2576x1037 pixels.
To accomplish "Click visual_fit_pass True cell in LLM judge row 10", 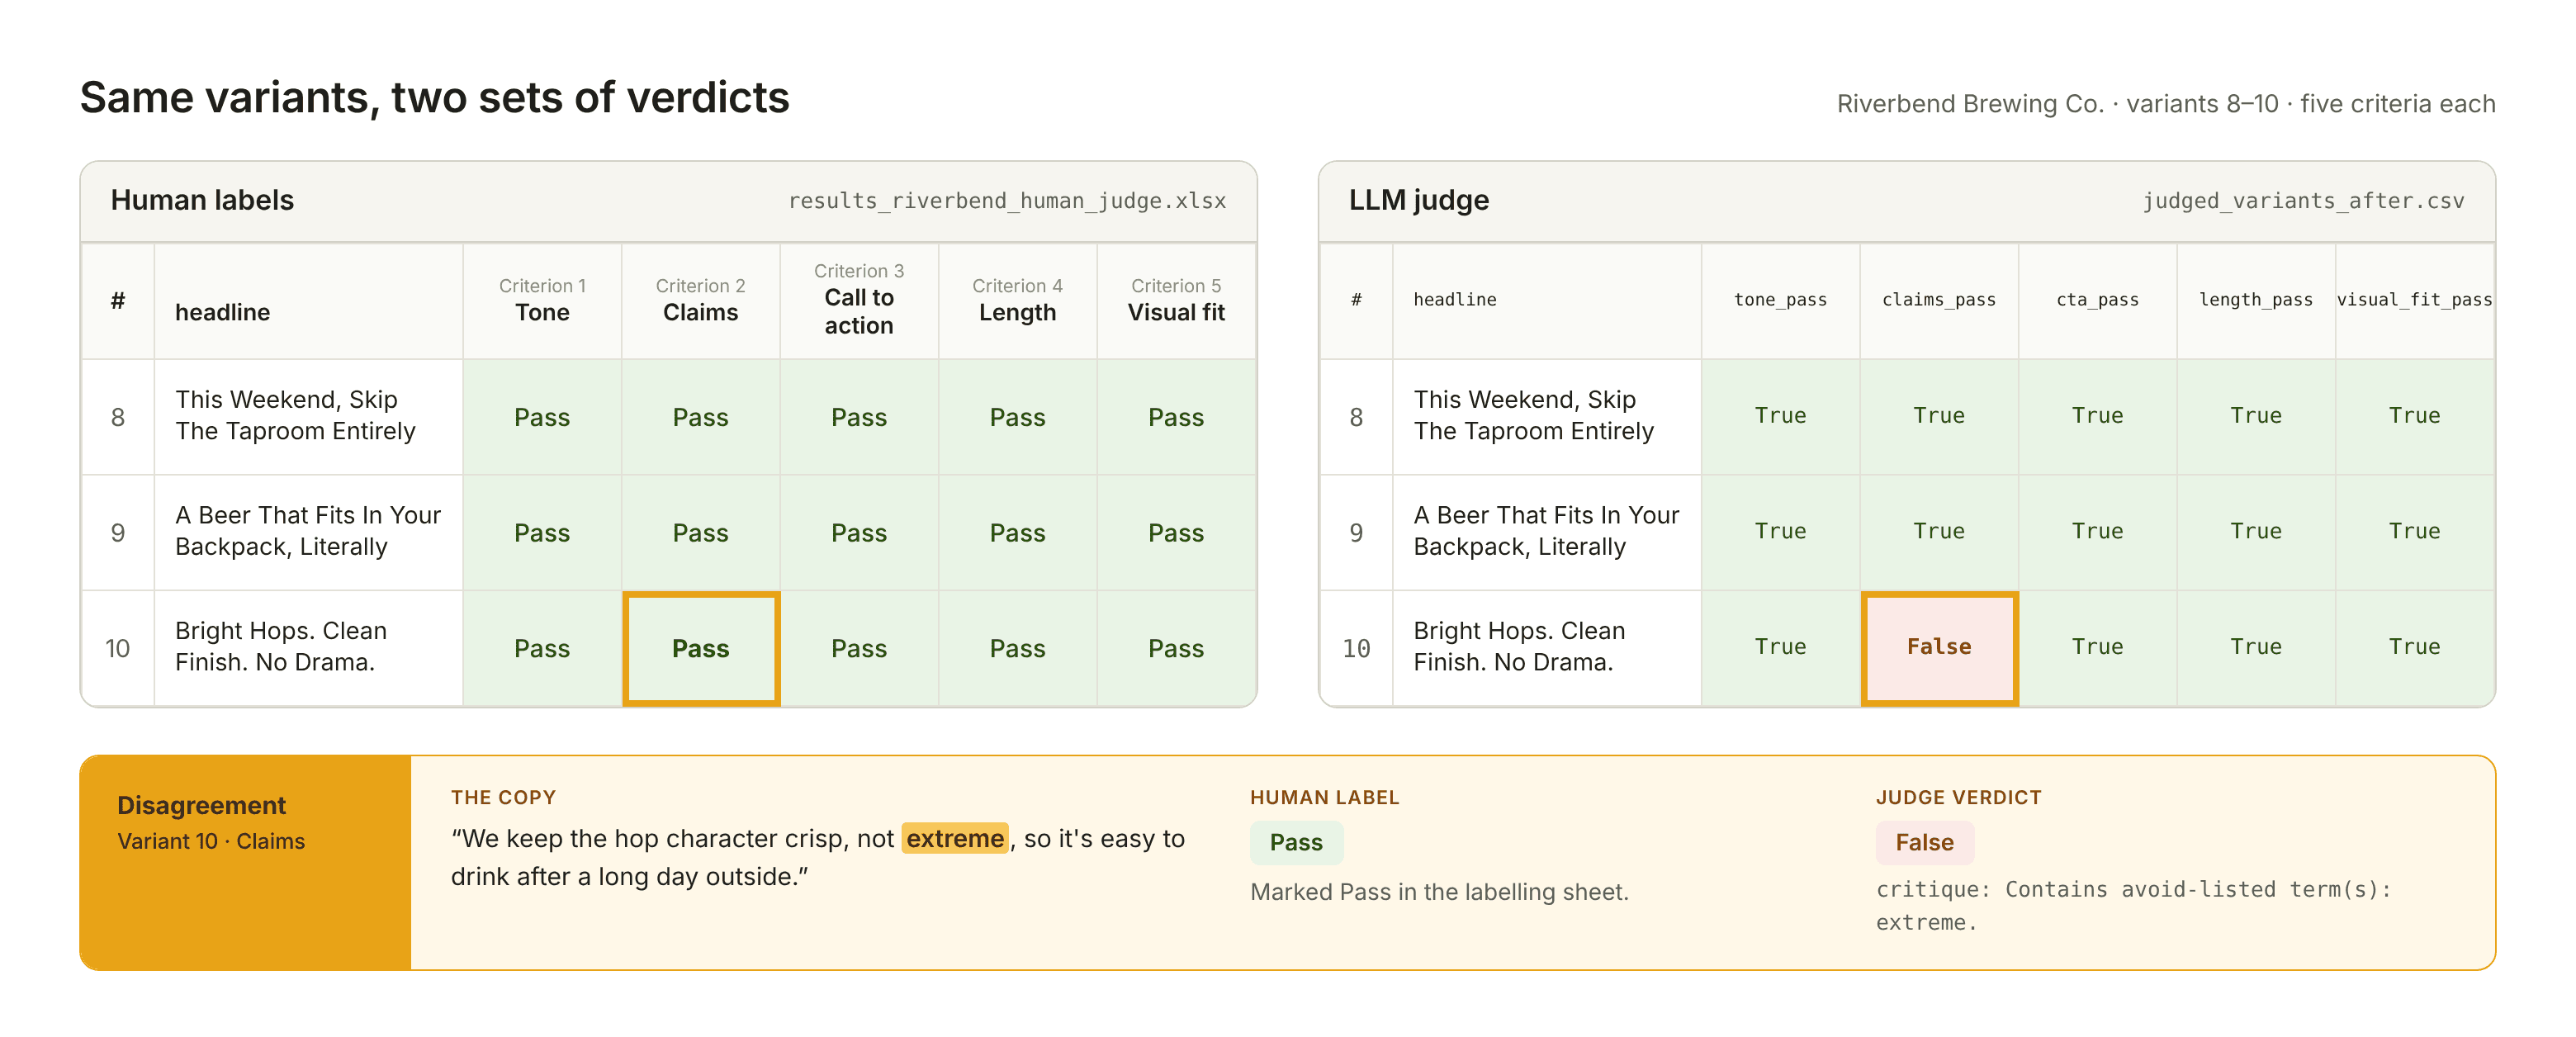I will (x=2414, y=648).
